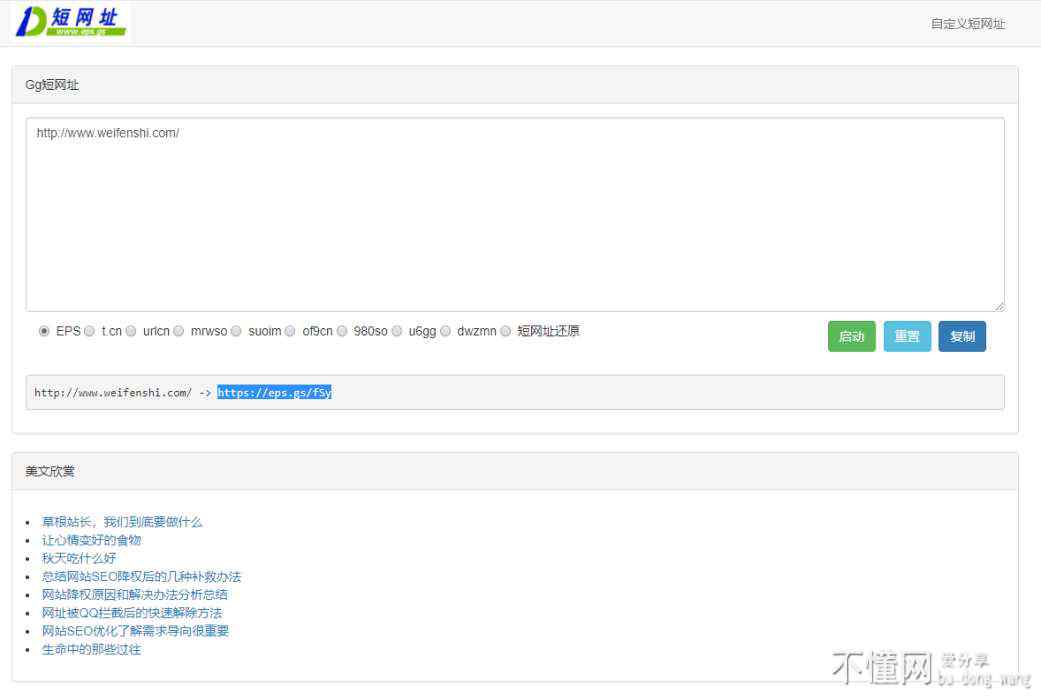Choose the of9cn radio option

click(290, 331)
